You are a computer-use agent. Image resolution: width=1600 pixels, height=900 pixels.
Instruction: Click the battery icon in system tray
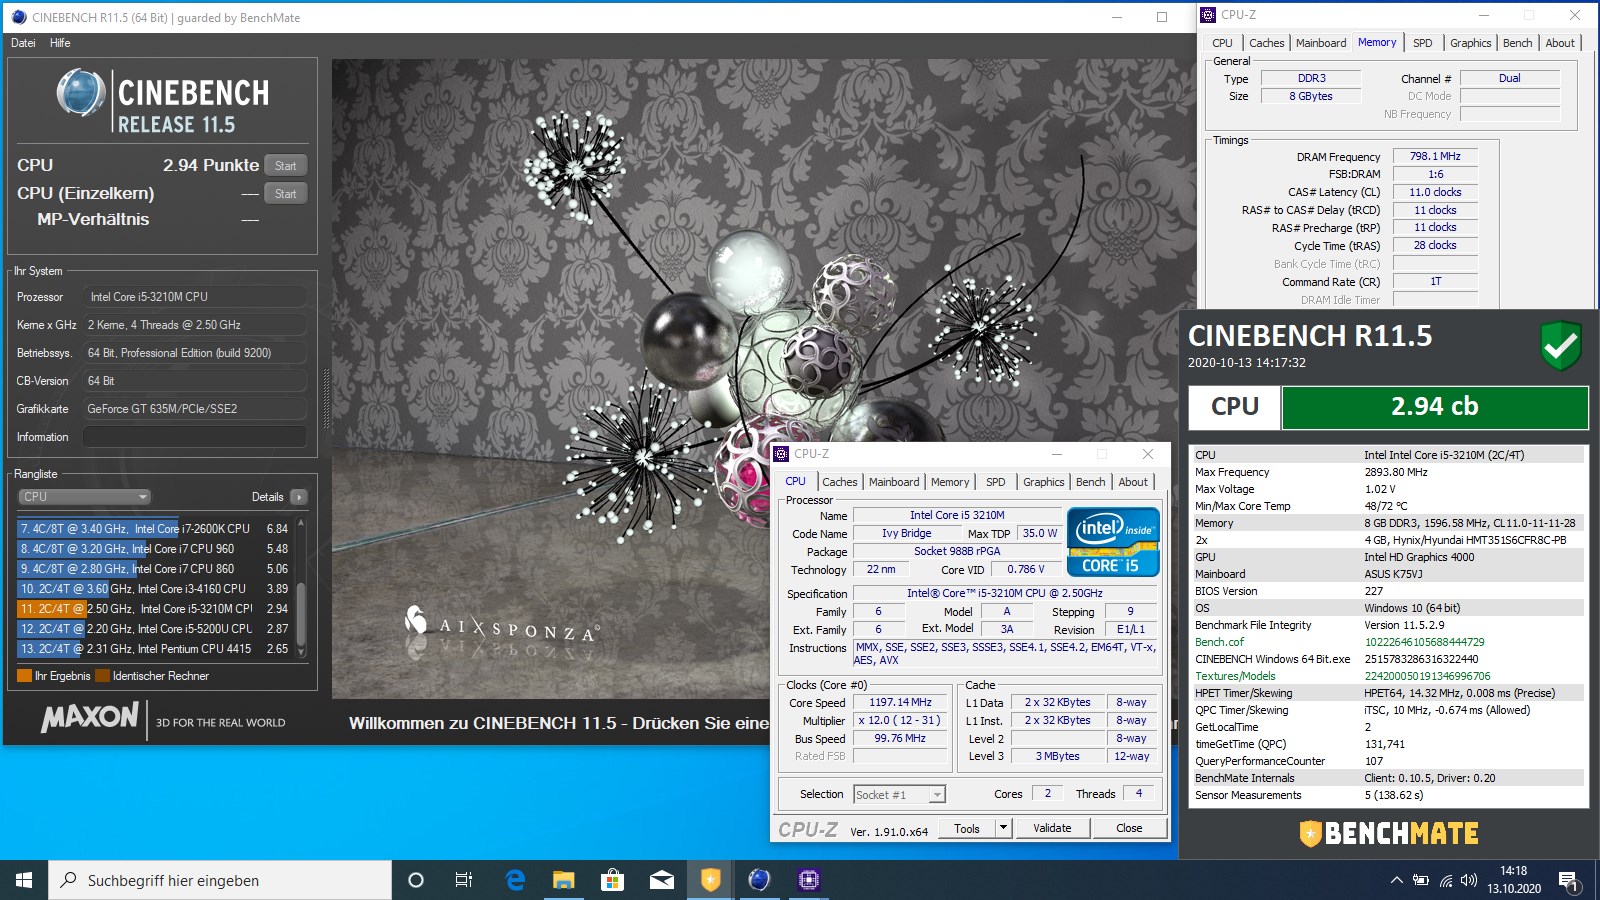click(1420, 880)
